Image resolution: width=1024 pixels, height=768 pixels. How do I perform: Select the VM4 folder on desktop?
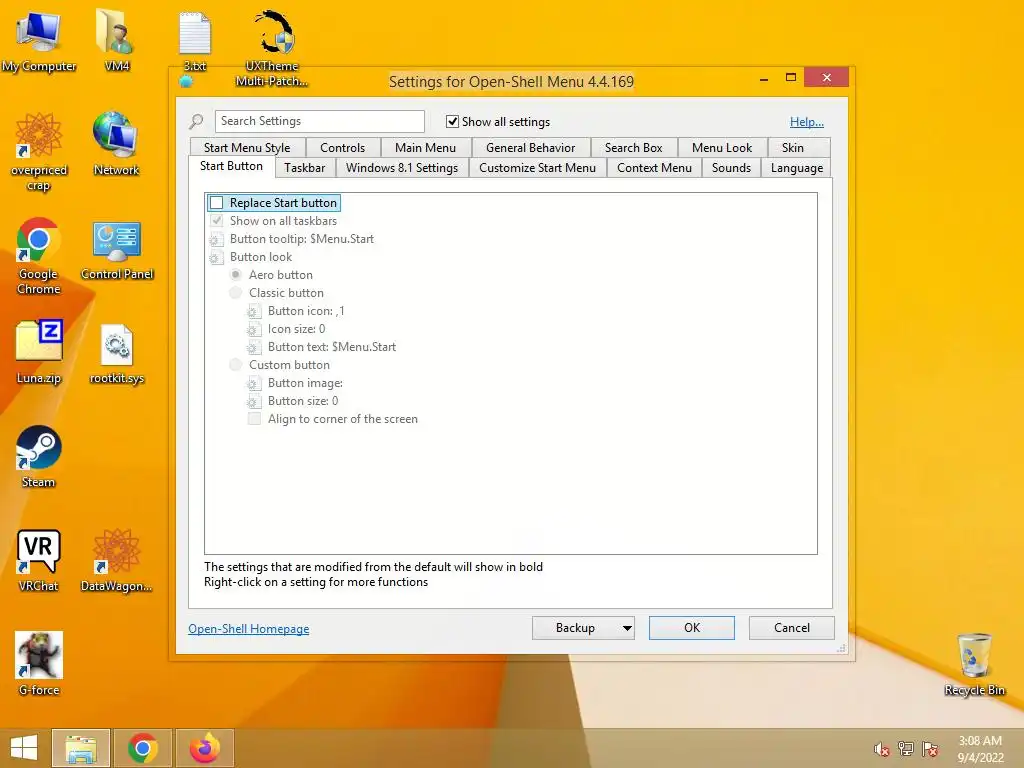pyautogui.click(x=116, y=41)
